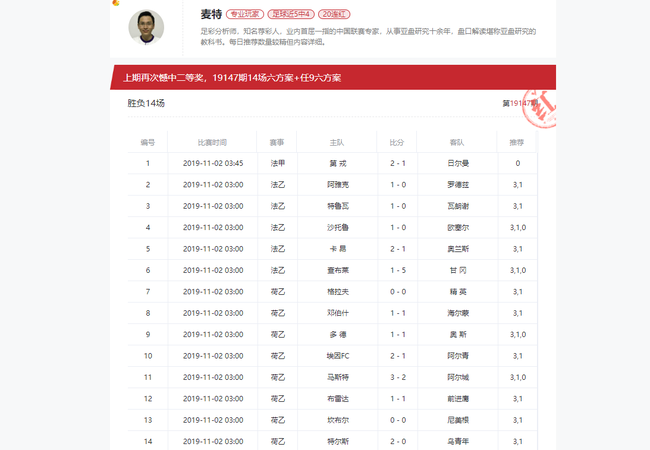The width and height of the screenshot is (650, 450).
Task: Click home team 格拉夫 in row 7
Action: (338, 292)
